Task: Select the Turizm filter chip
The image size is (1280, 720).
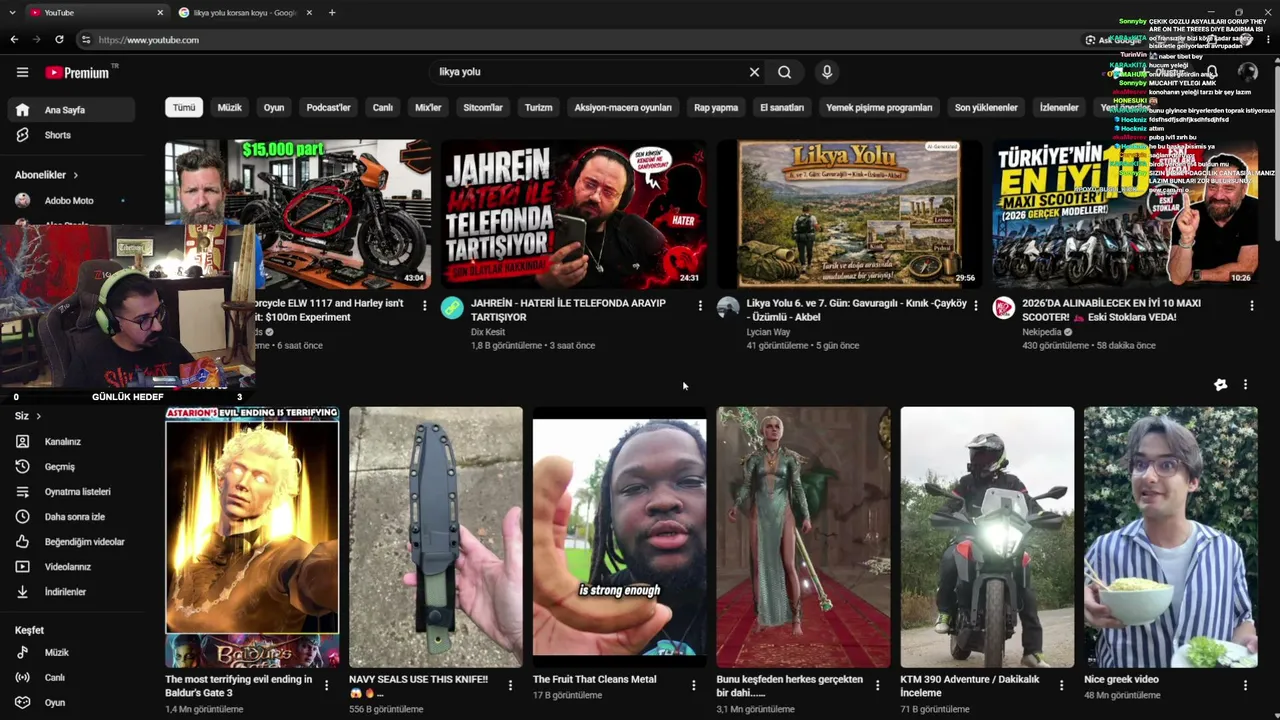Action: (x=538, y=107)
